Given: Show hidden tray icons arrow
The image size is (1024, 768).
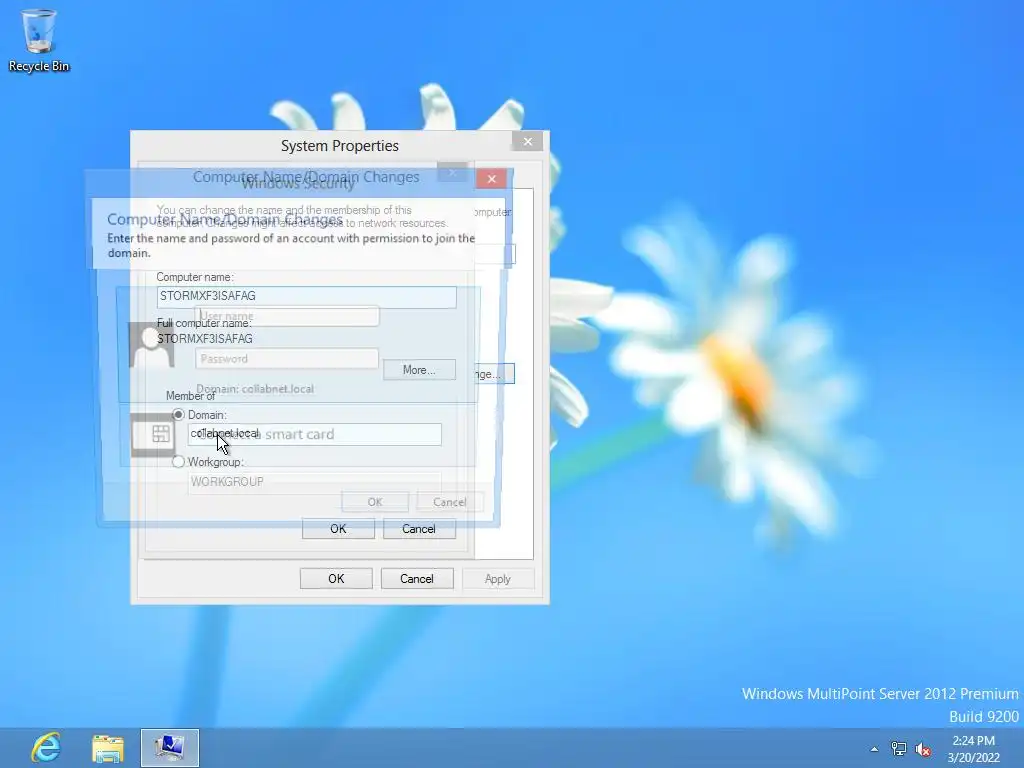Looking at the screenshot, I should pos(874,749).
